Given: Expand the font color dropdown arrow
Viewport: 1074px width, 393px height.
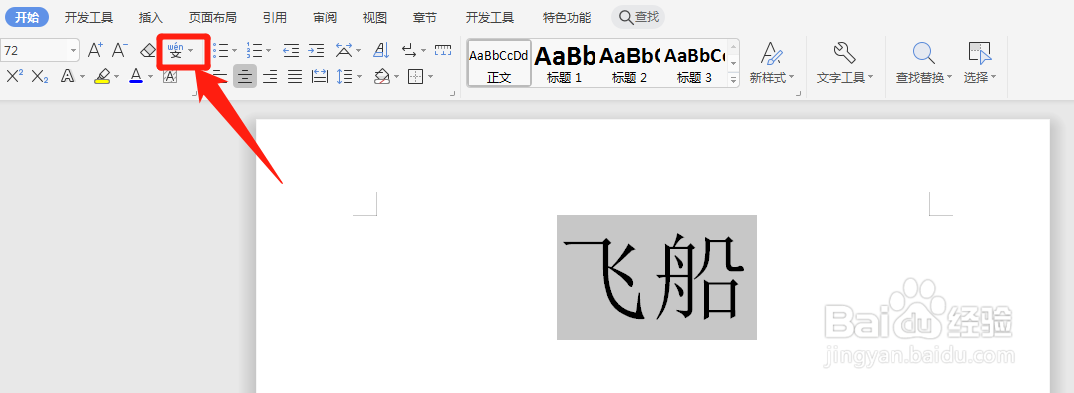Looking at the screenshot, I should [x=151, y=77].
